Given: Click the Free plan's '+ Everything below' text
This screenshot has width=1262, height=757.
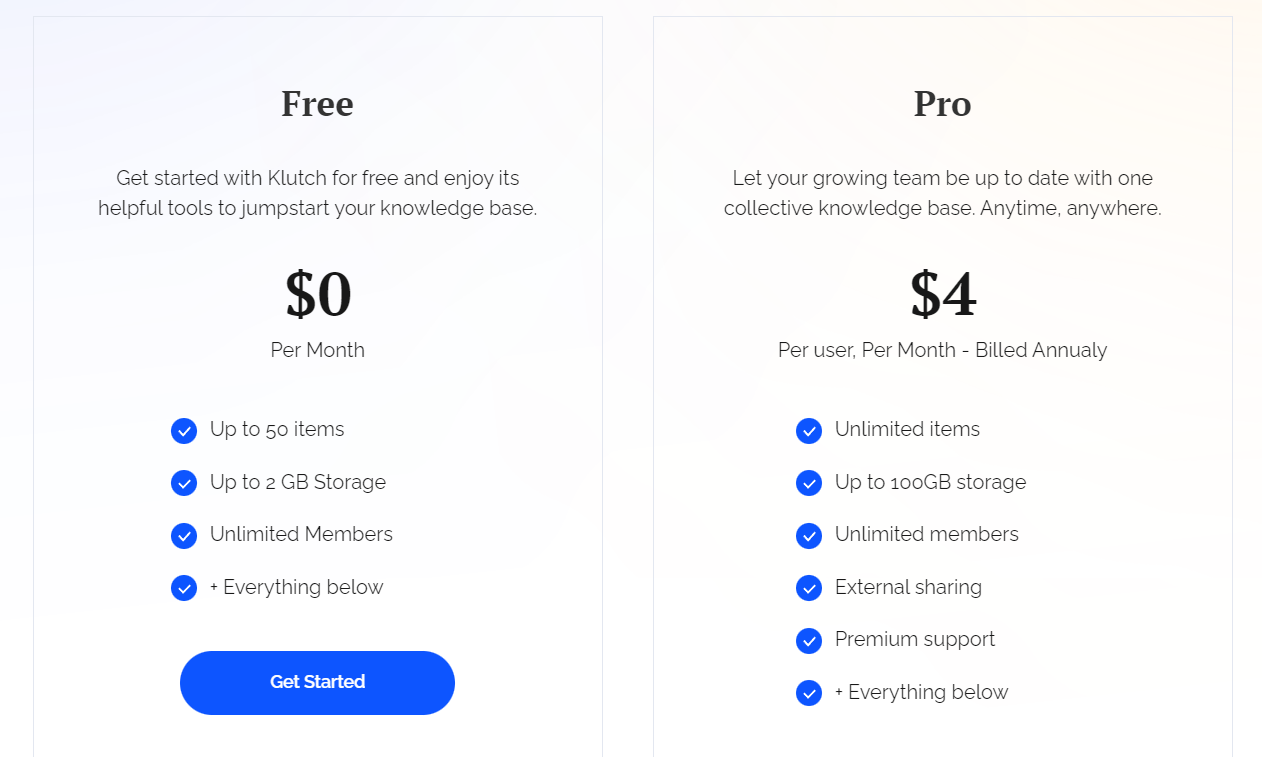Looking at the screenshot, I should [x=297, y=587].
